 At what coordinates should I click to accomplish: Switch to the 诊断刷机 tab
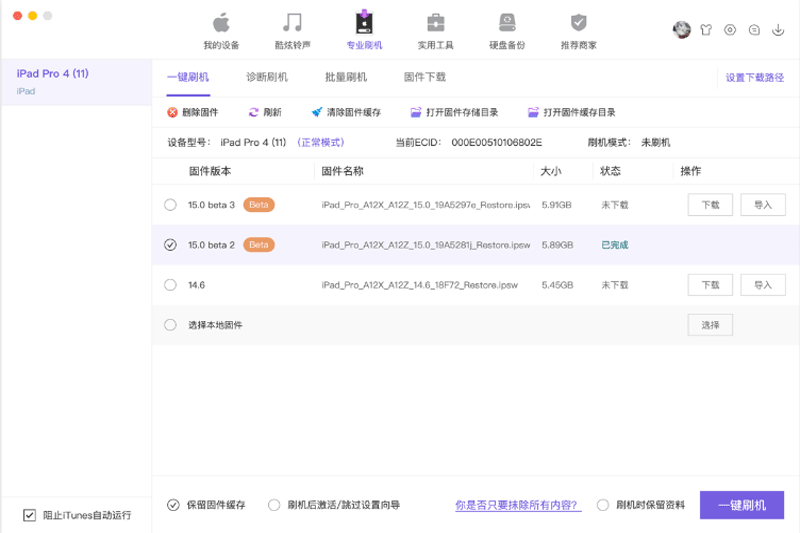click(x=267, y=77)
